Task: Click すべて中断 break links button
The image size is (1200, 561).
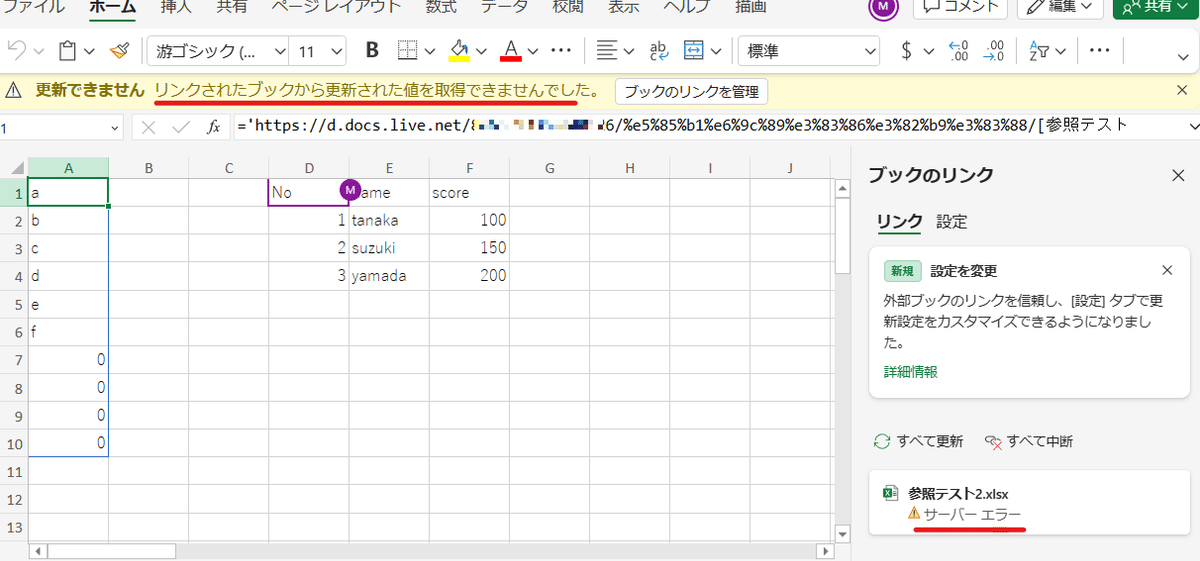Action: click(x=1028, y=441)
